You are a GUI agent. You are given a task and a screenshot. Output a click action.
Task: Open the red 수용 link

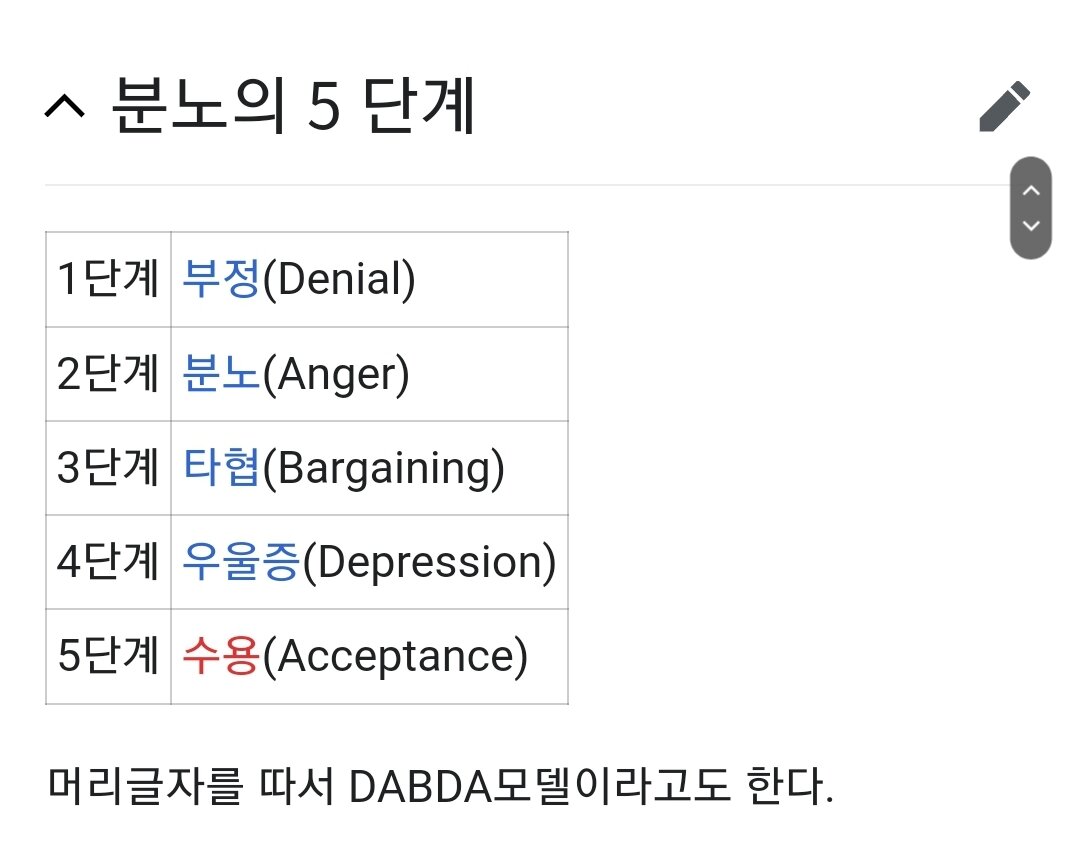coord(221,655)
